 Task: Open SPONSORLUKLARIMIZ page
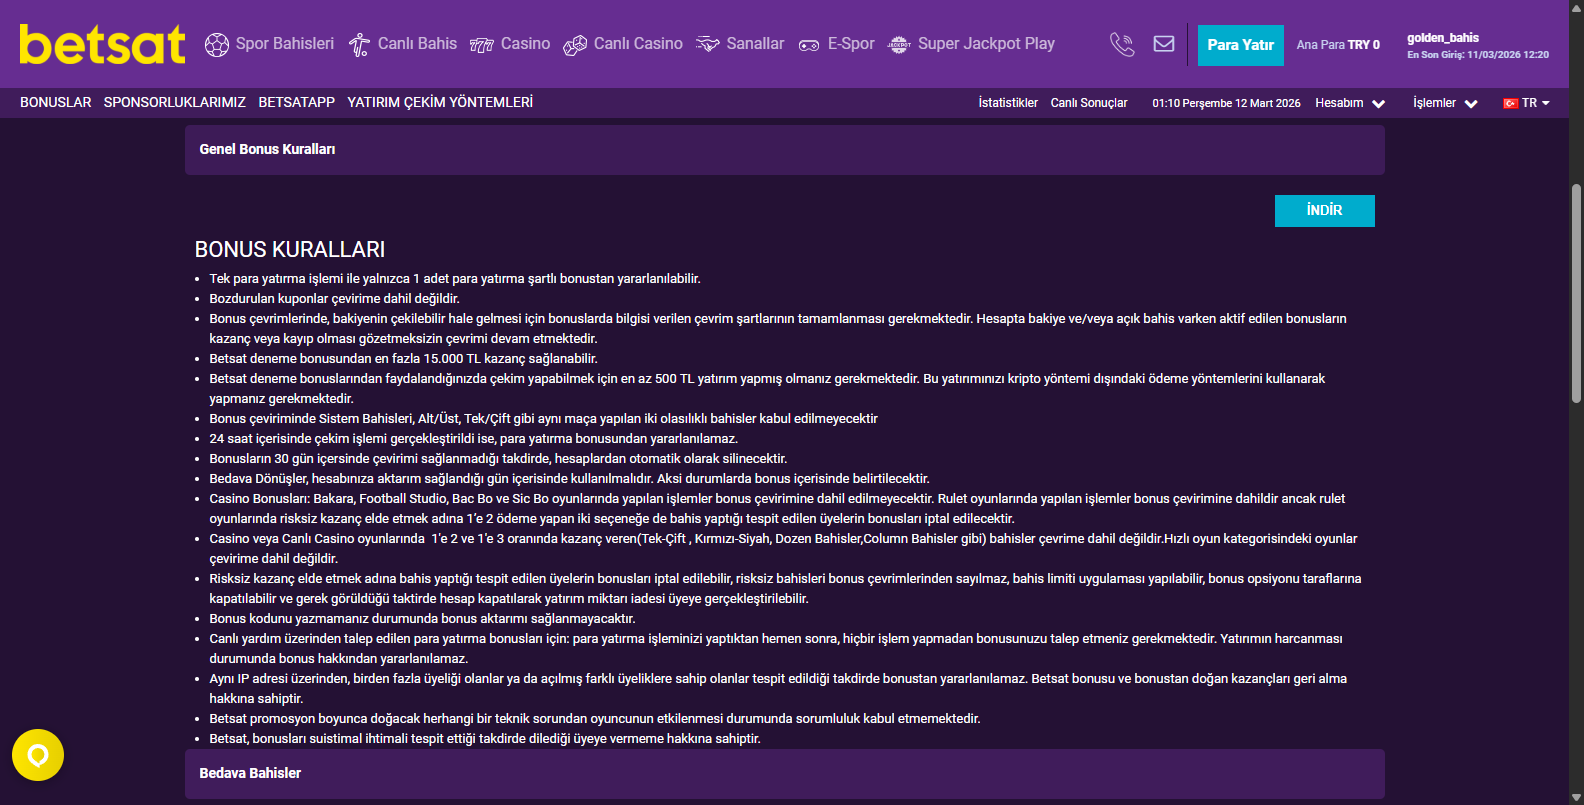[x=175, y=102]
